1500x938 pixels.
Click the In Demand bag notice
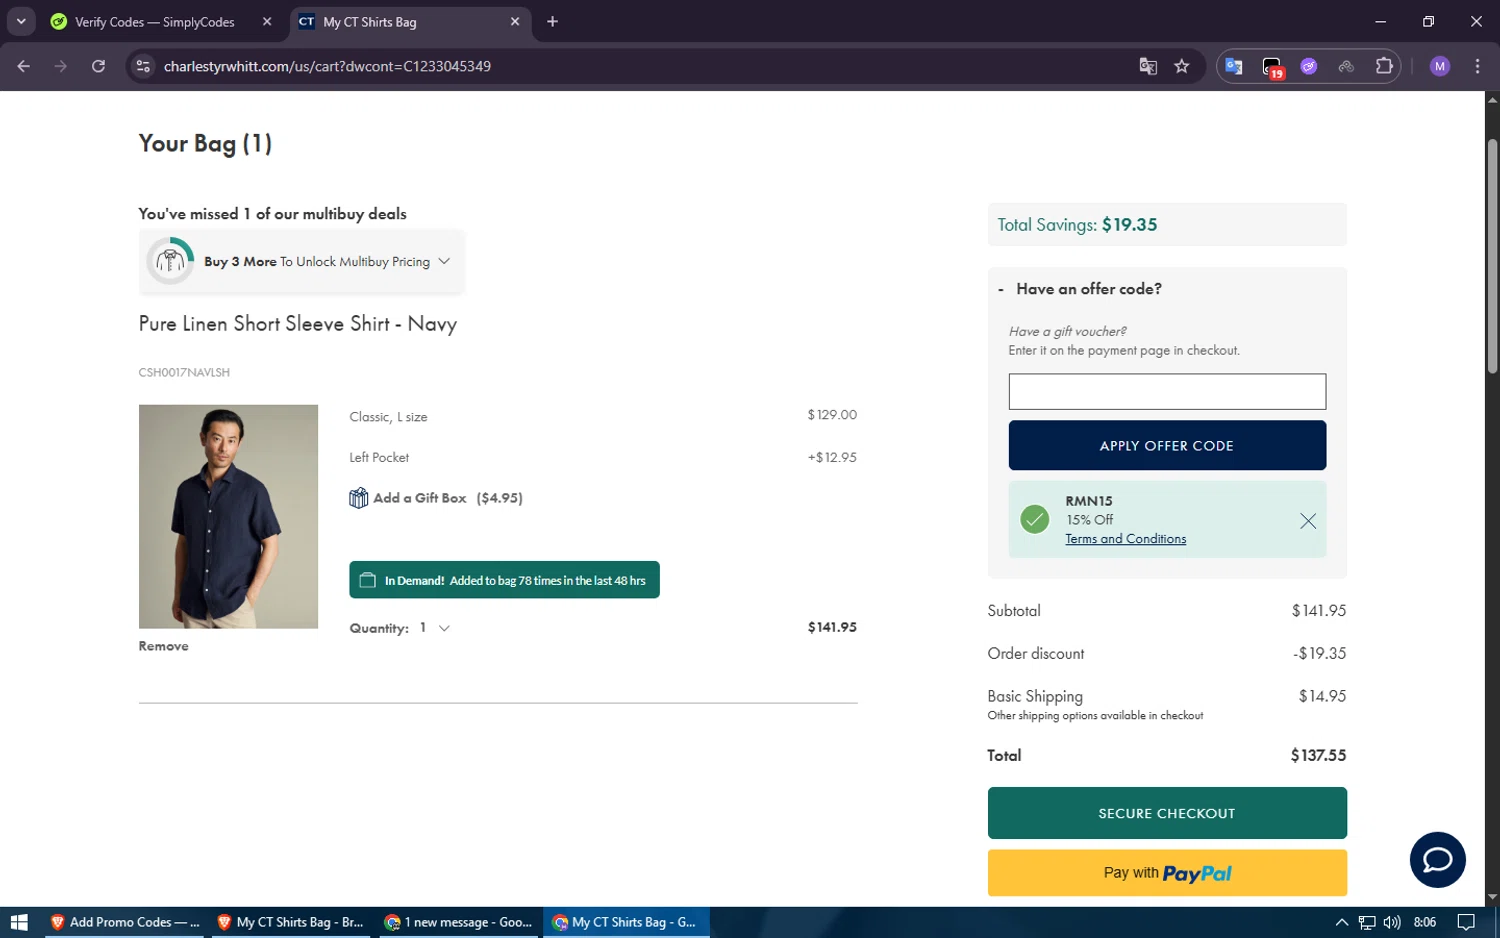pyautogui.click(x=504, y=580)
